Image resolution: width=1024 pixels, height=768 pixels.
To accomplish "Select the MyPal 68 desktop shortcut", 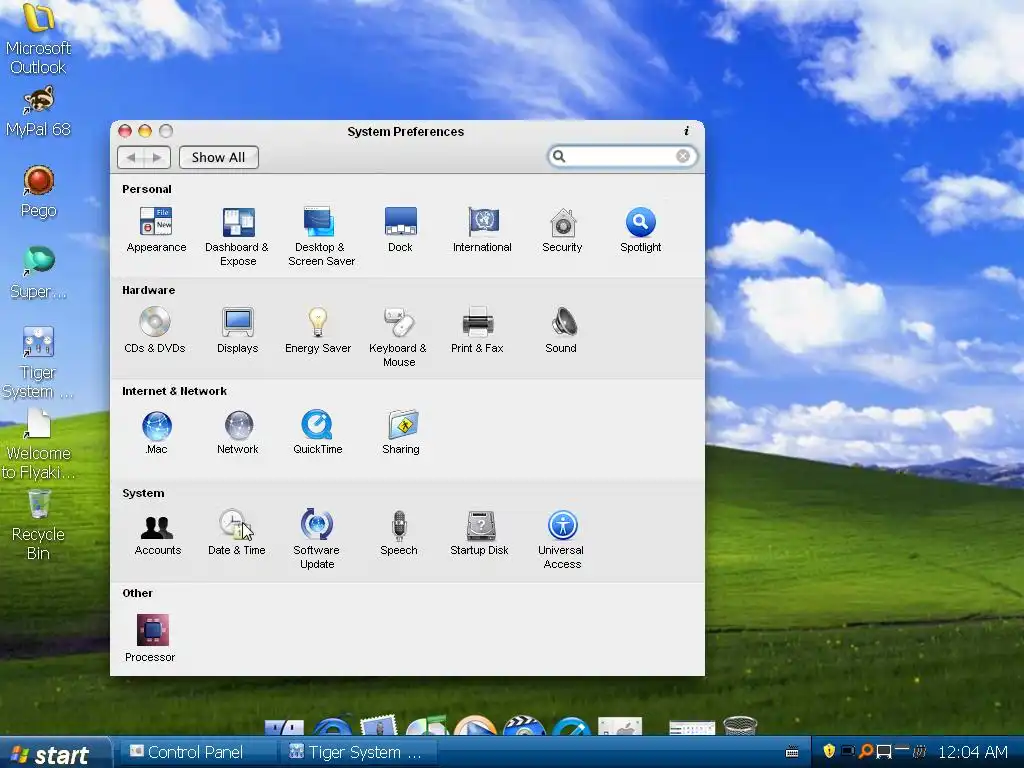I will [38, 111].
